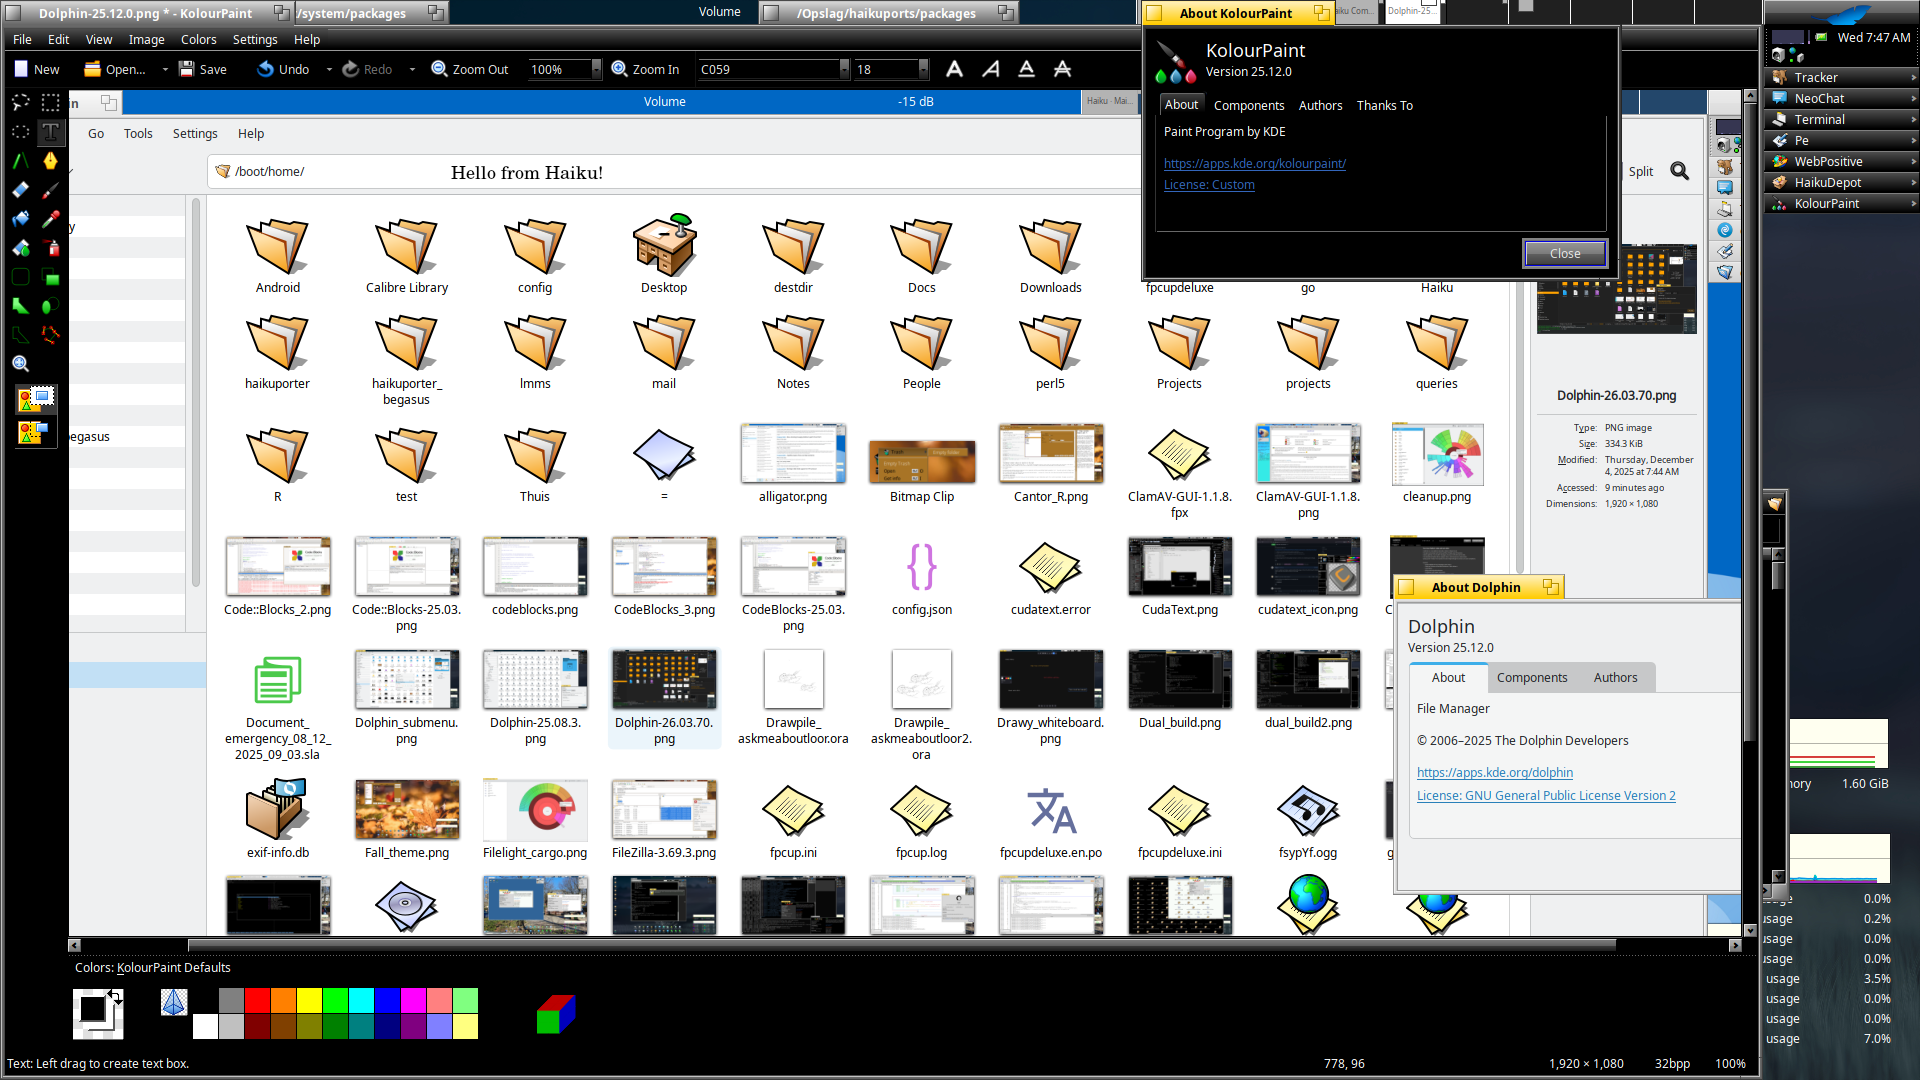This screenshot has width=1920, height=1080.
Task: Toggle strikethrough text formatting
Action: pos(1062,69)
